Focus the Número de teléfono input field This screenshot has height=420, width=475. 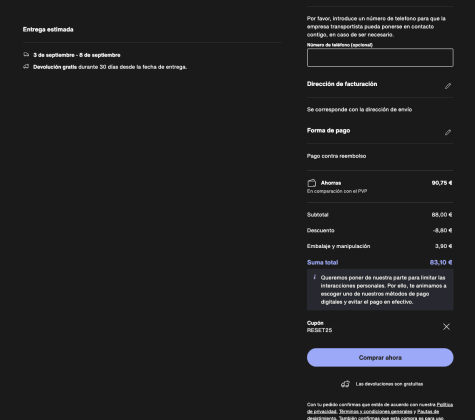click(380, 58)
